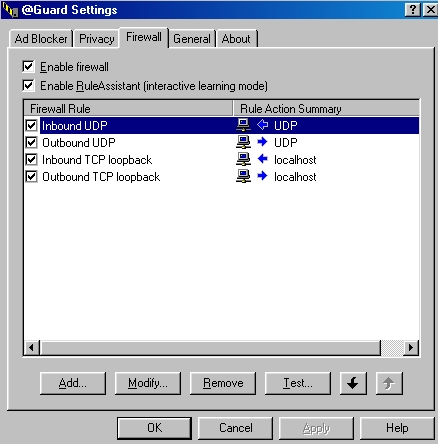This screenshot has height=444, width=438.
Task: Uncheck the Inbound TCP loopback rule checkbox
Action: [31, 159]
